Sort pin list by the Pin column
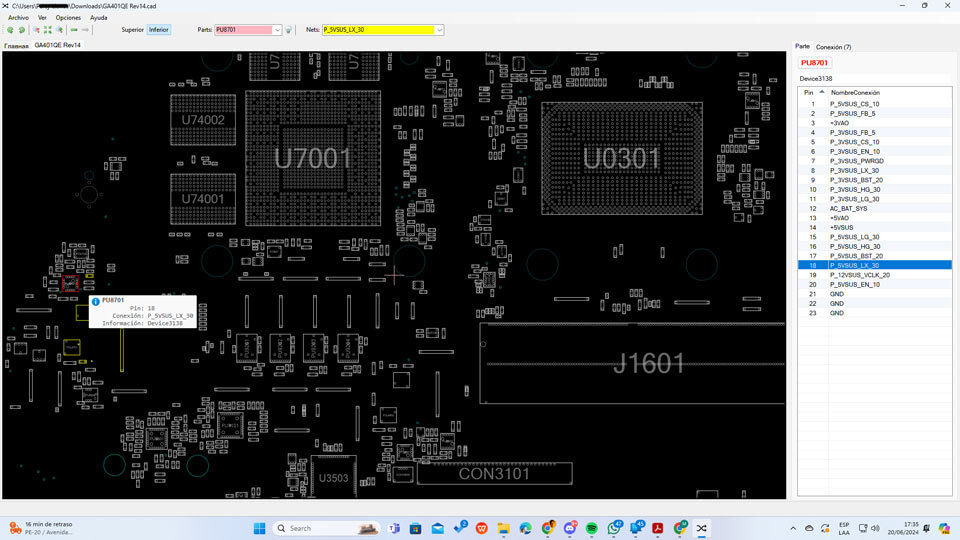 (812, 92)
